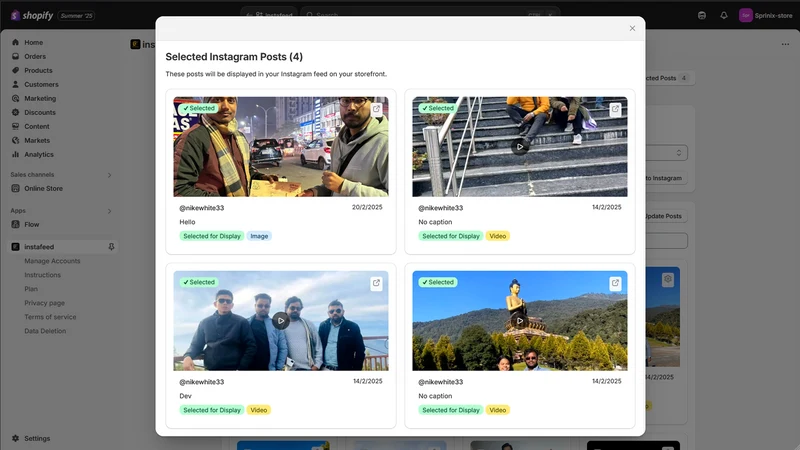The height and width of the screenshot is (450, 800).
Task: Click the Flow app icon
Action: pos(15,224)
